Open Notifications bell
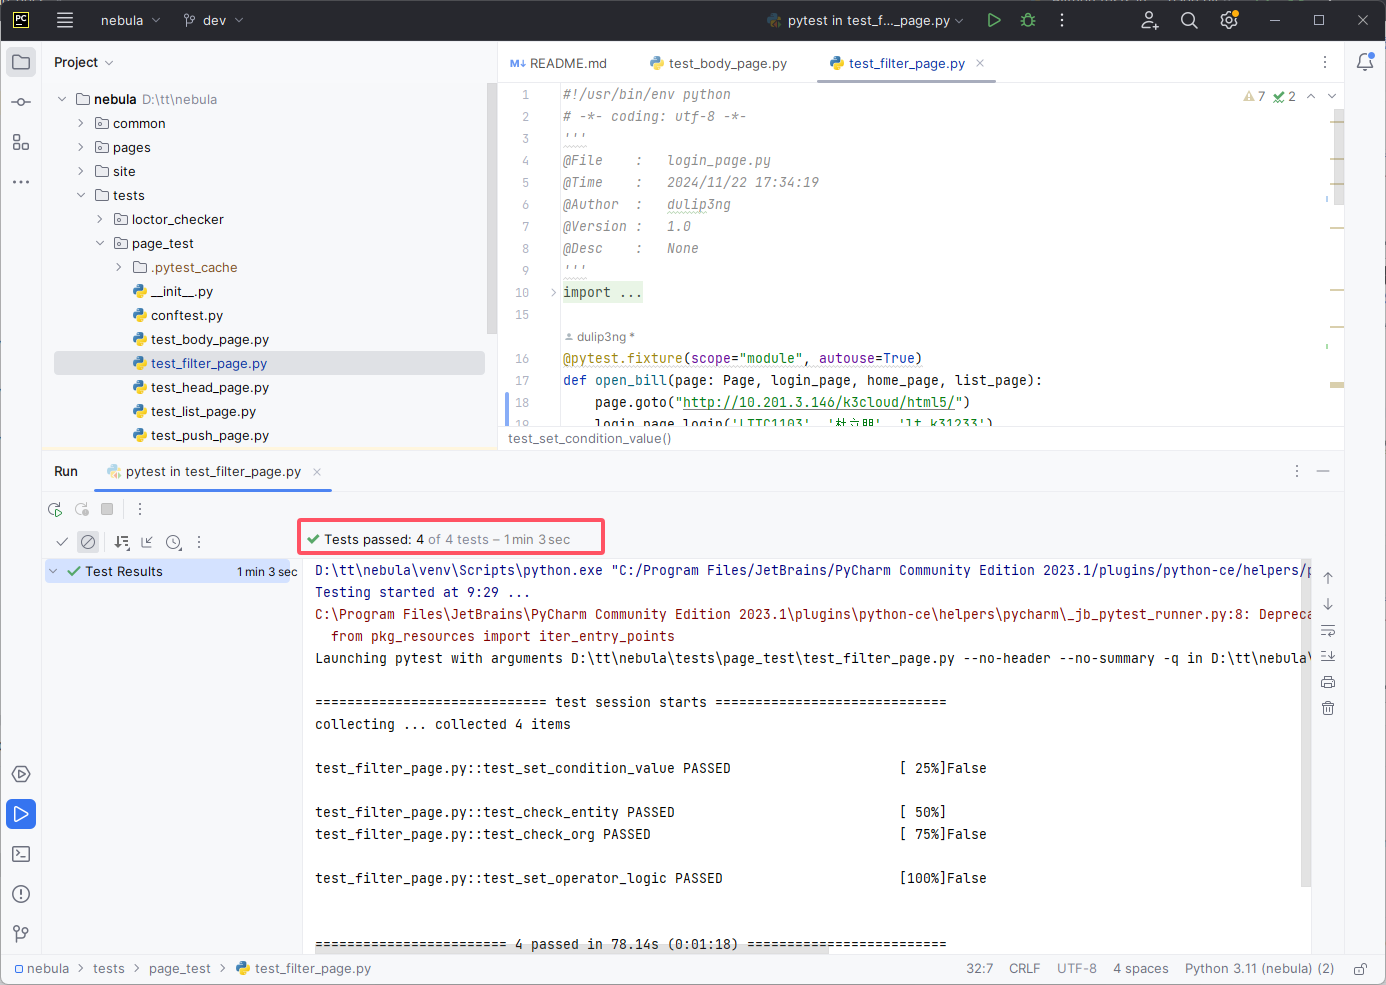The width and height of the screenshot is (1386, 985). point(1365,62)
